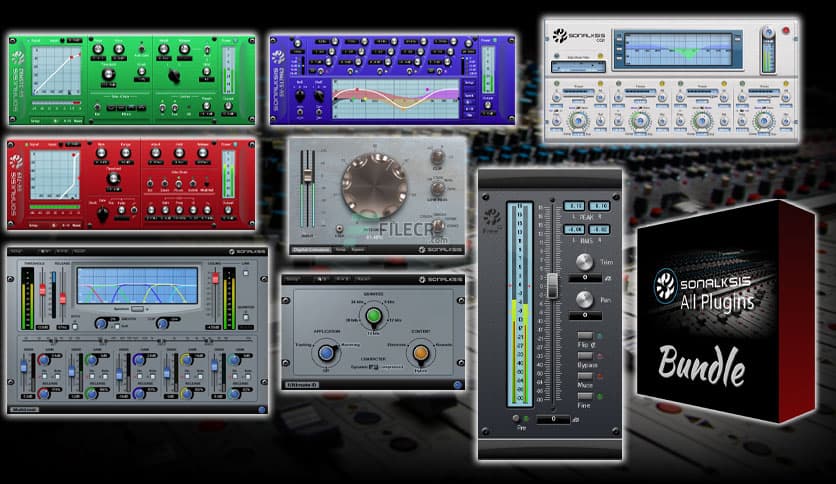Click the first large band knob on CQ1 plugin
The width and height of the screenshot is (836, 484).
tap(578, 121)
